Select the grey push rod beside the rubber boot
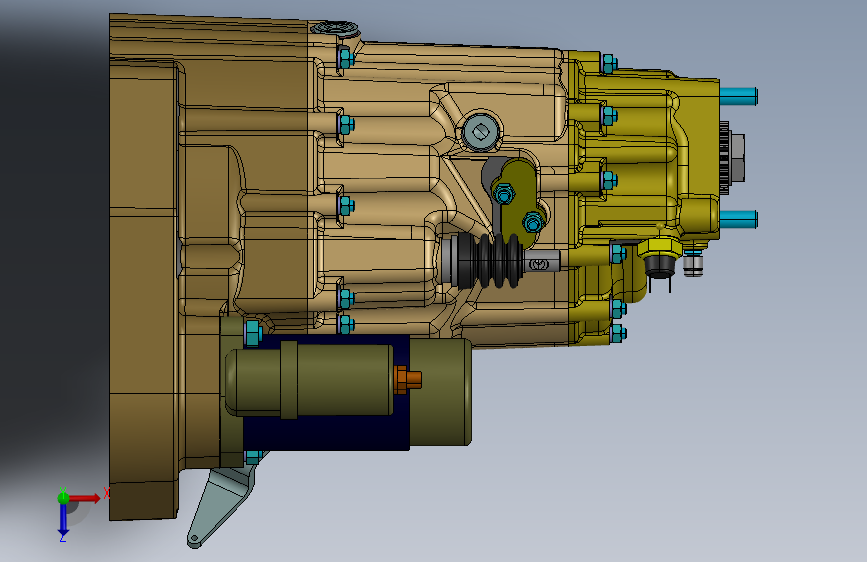The image size is (867, 562). [541, 261]
